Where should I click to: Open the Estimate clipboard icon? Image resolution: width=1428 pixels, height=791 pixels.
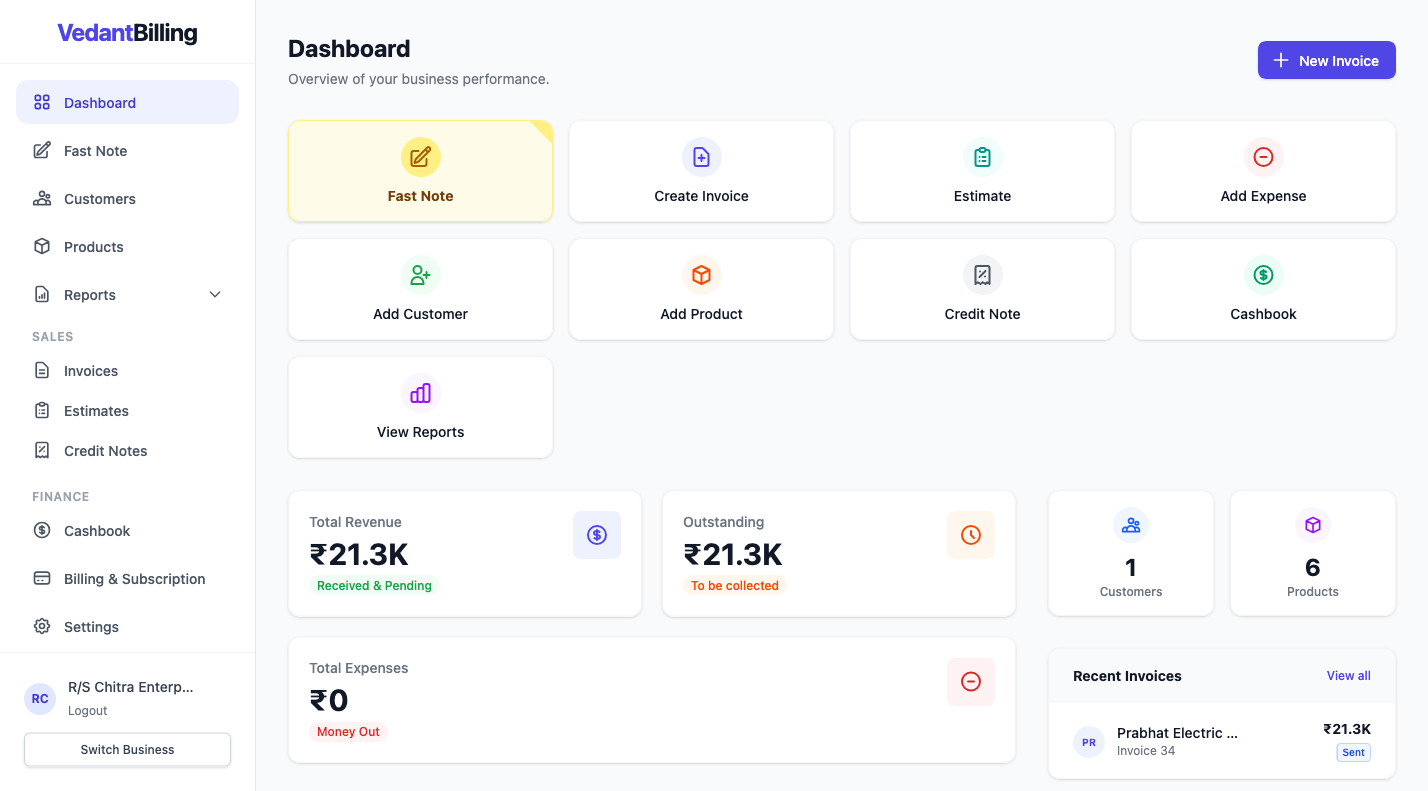coord(982,157)
